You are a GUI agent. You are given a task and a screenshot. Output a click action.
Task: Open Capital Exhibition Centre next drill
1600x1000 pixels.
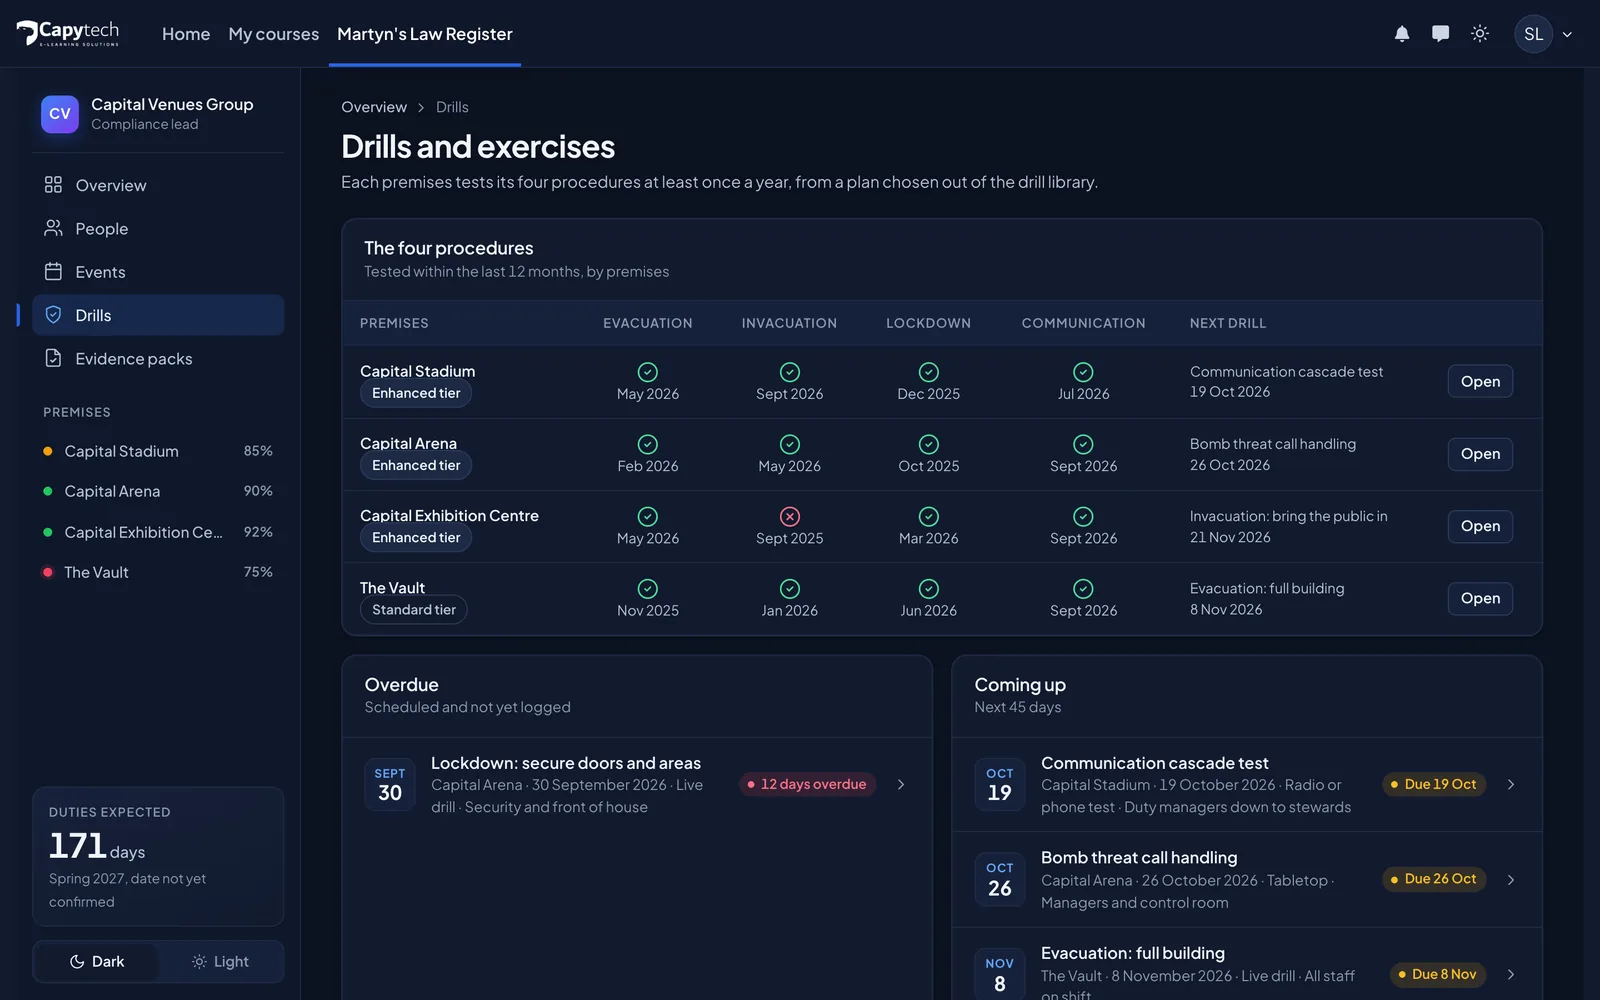(1480, 526)
